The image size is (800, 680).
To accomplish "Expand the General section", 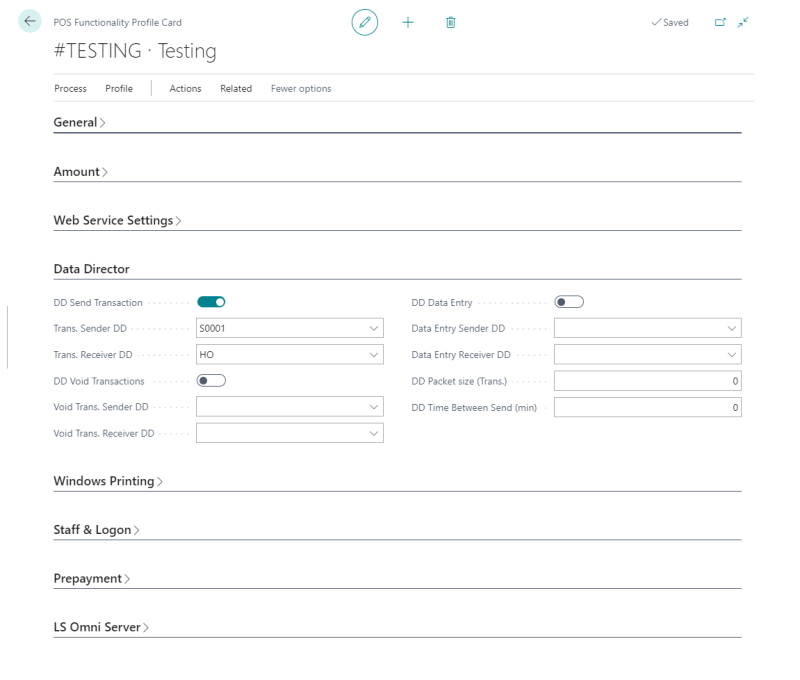I will click(79, 122).
